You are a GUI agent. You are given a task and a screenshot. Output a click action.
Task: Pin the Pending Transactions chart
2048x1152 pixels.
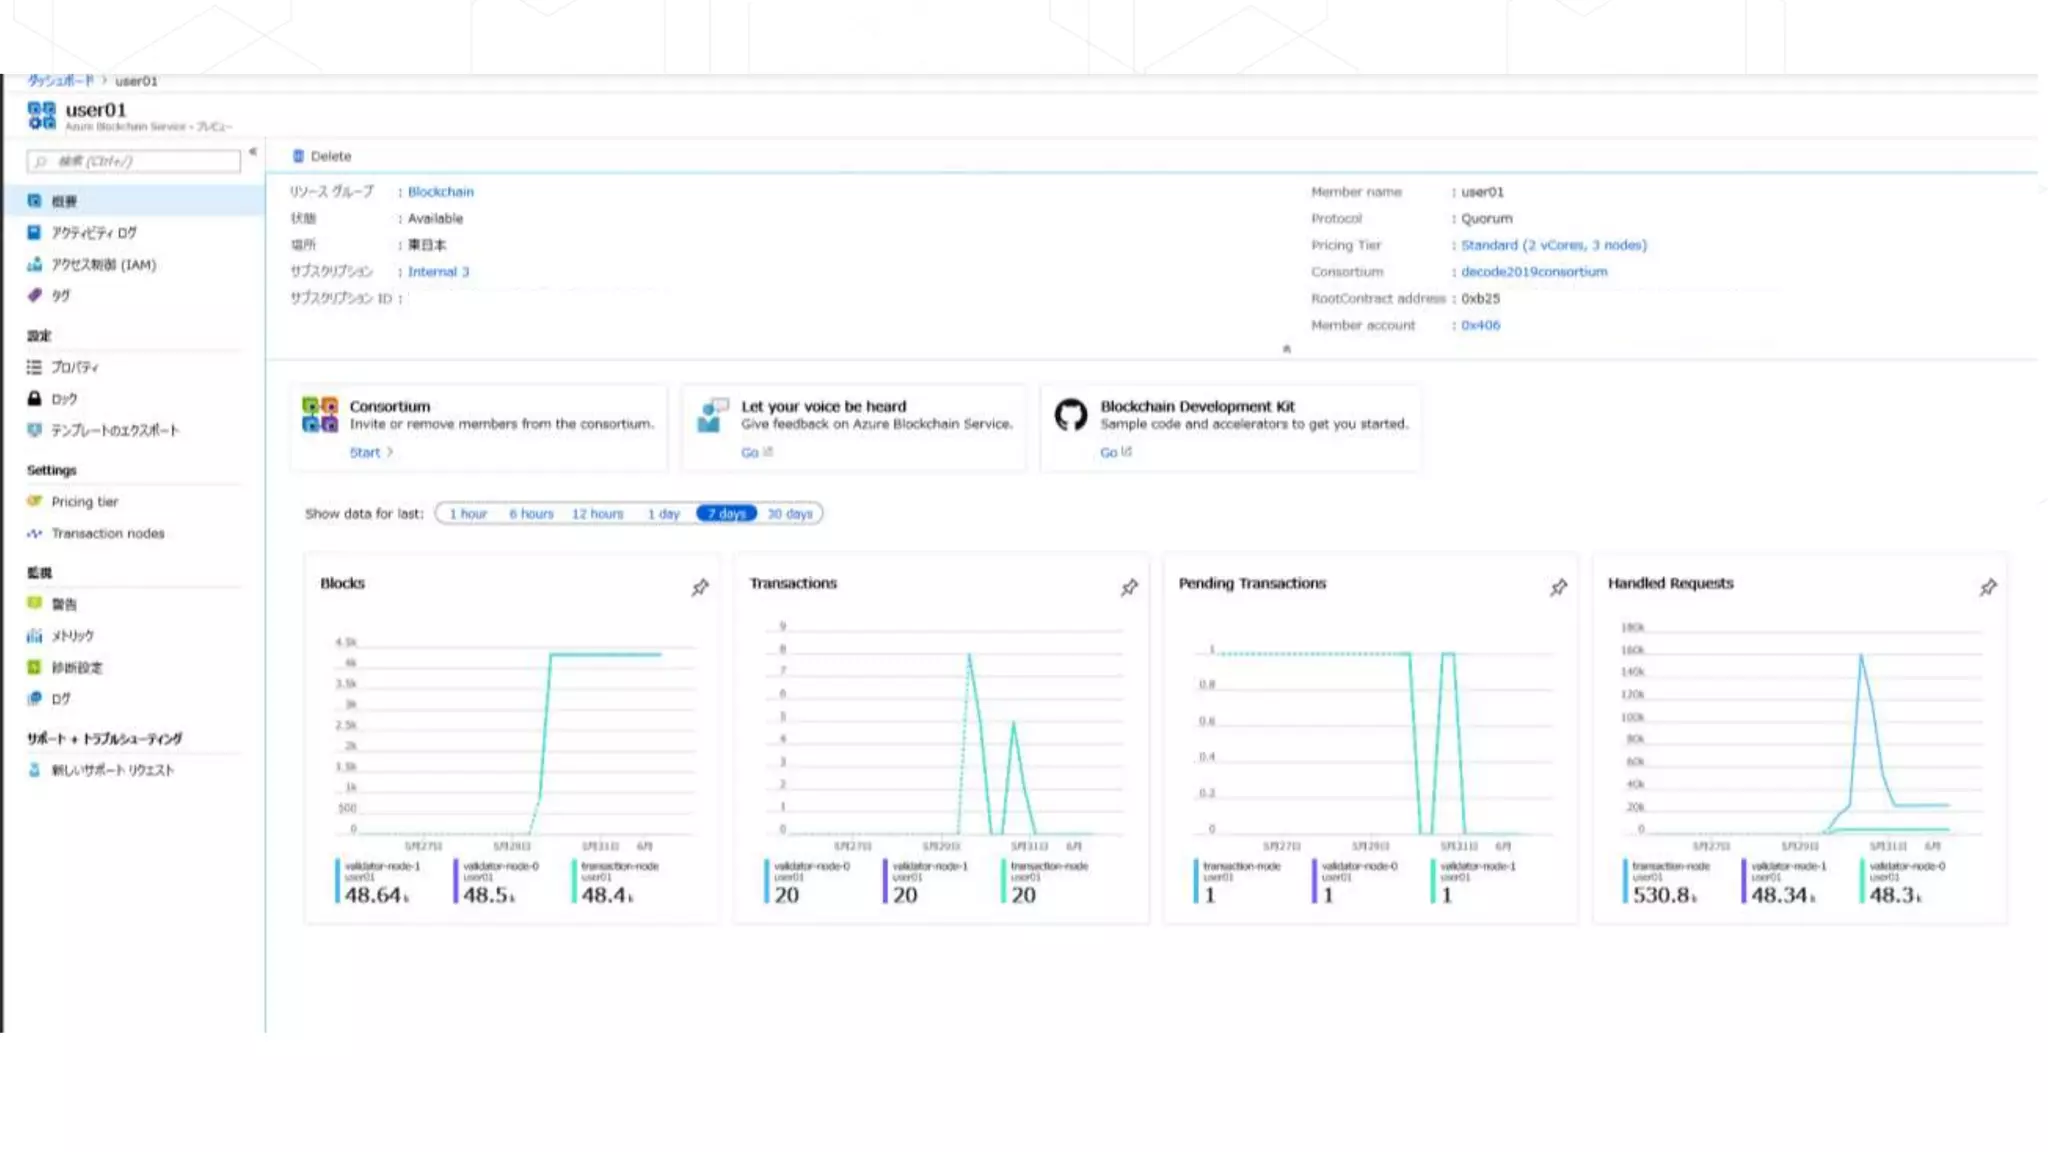tap(1558, 587)
